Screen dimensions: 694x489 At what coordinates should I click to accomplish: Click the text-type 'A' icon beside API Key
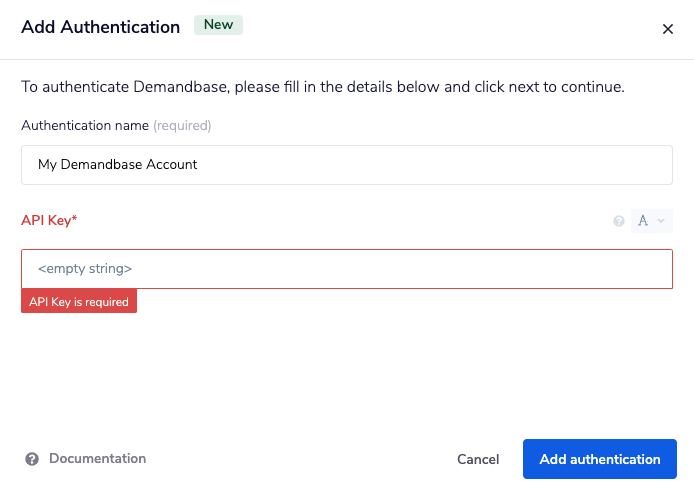coord(643,221)
